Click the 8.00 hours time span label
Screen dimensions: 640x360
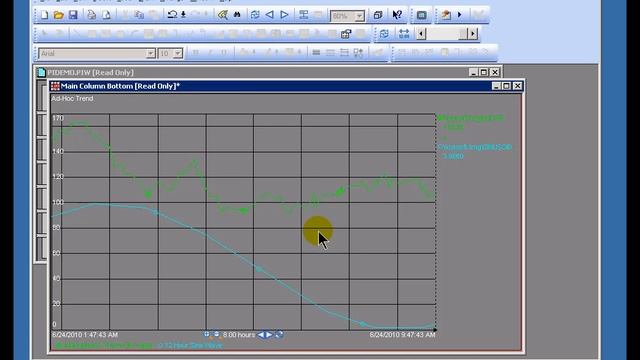pyautogui.click(x=239, y=335)
